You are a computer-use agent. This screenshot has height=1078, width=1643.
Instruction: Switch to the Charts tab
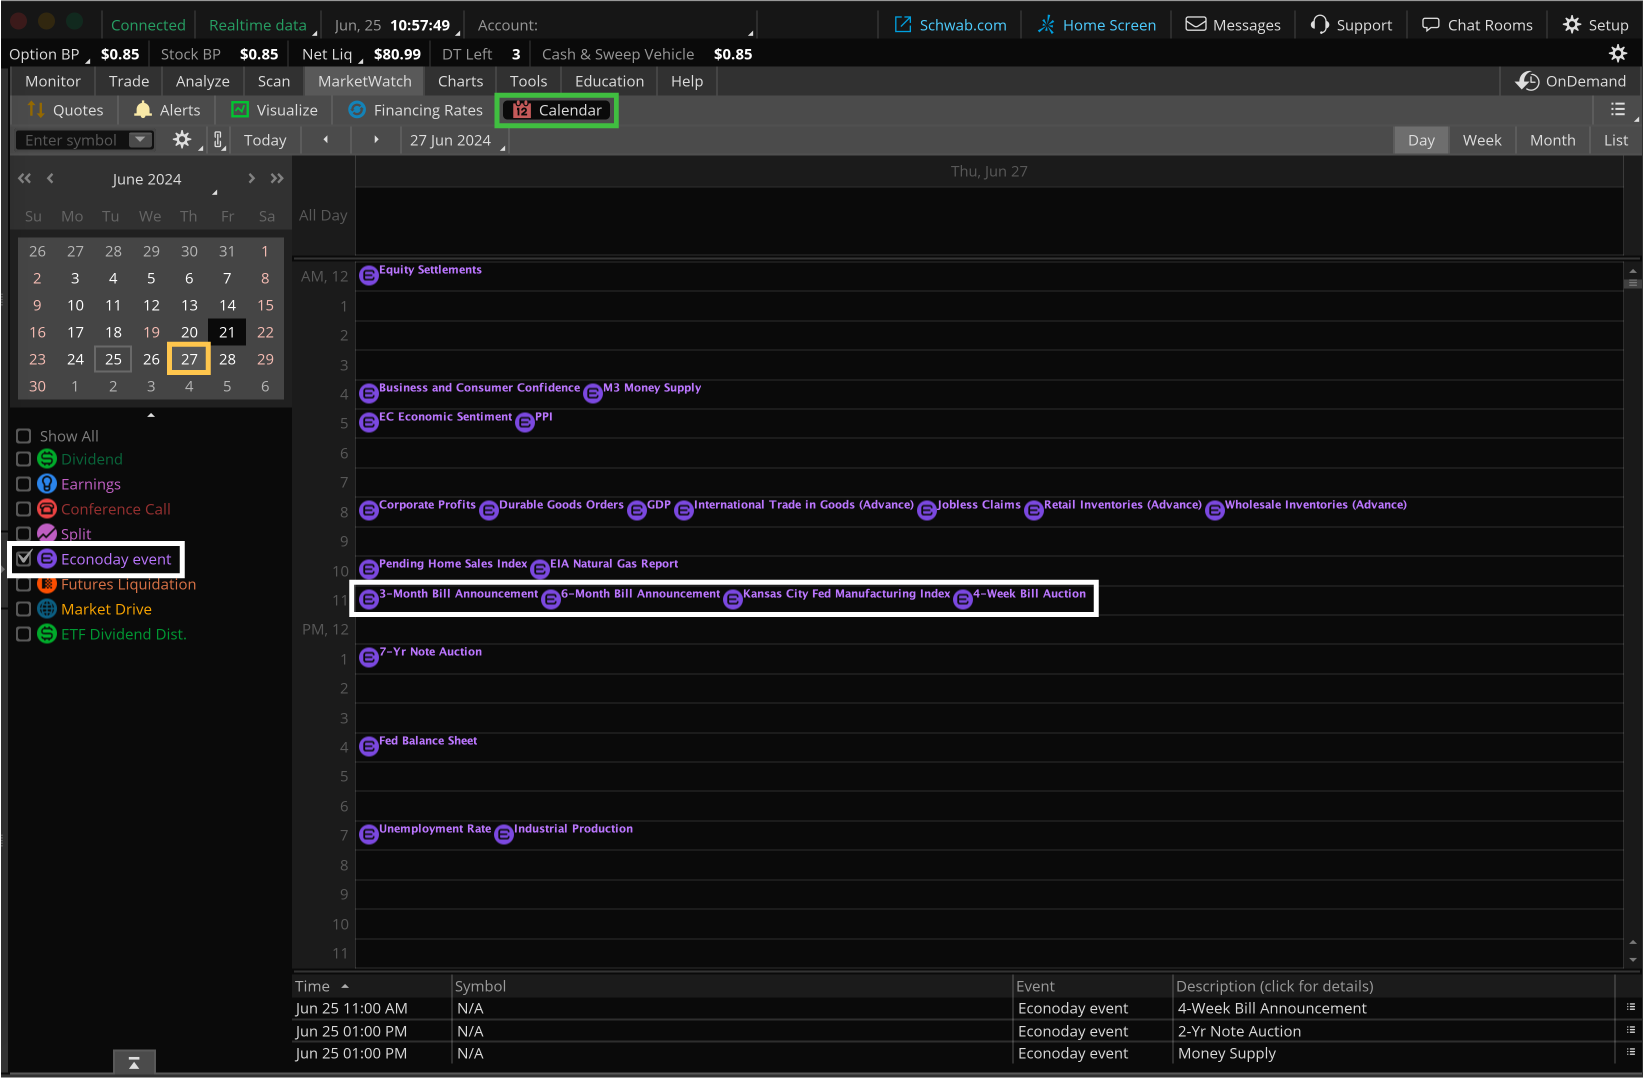pyautogui.click(x=460, y=81)
